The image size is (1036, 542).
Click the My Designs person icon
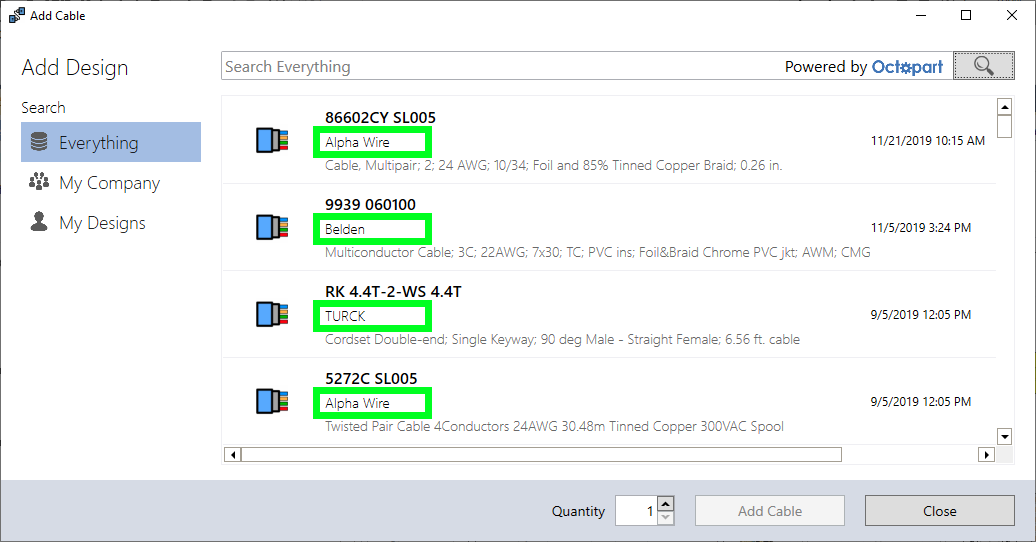click(39, 221)
